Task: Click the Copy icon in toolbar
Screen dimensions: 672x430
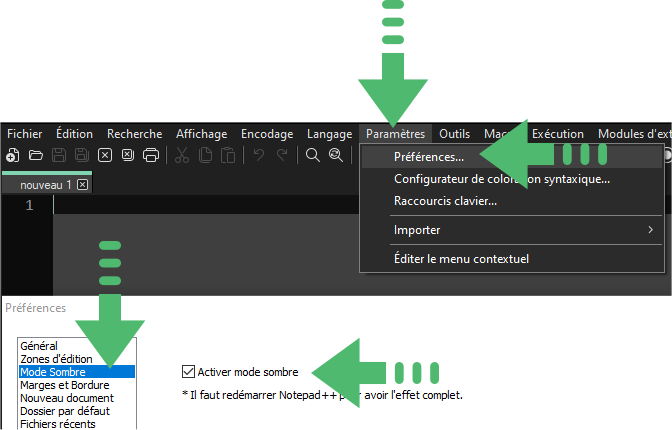Action: click(x=205, y=155)
